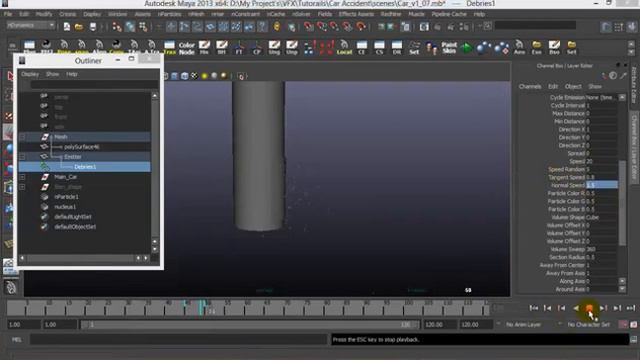Open the nDynamics menu set dropdown

coord(31,26)
